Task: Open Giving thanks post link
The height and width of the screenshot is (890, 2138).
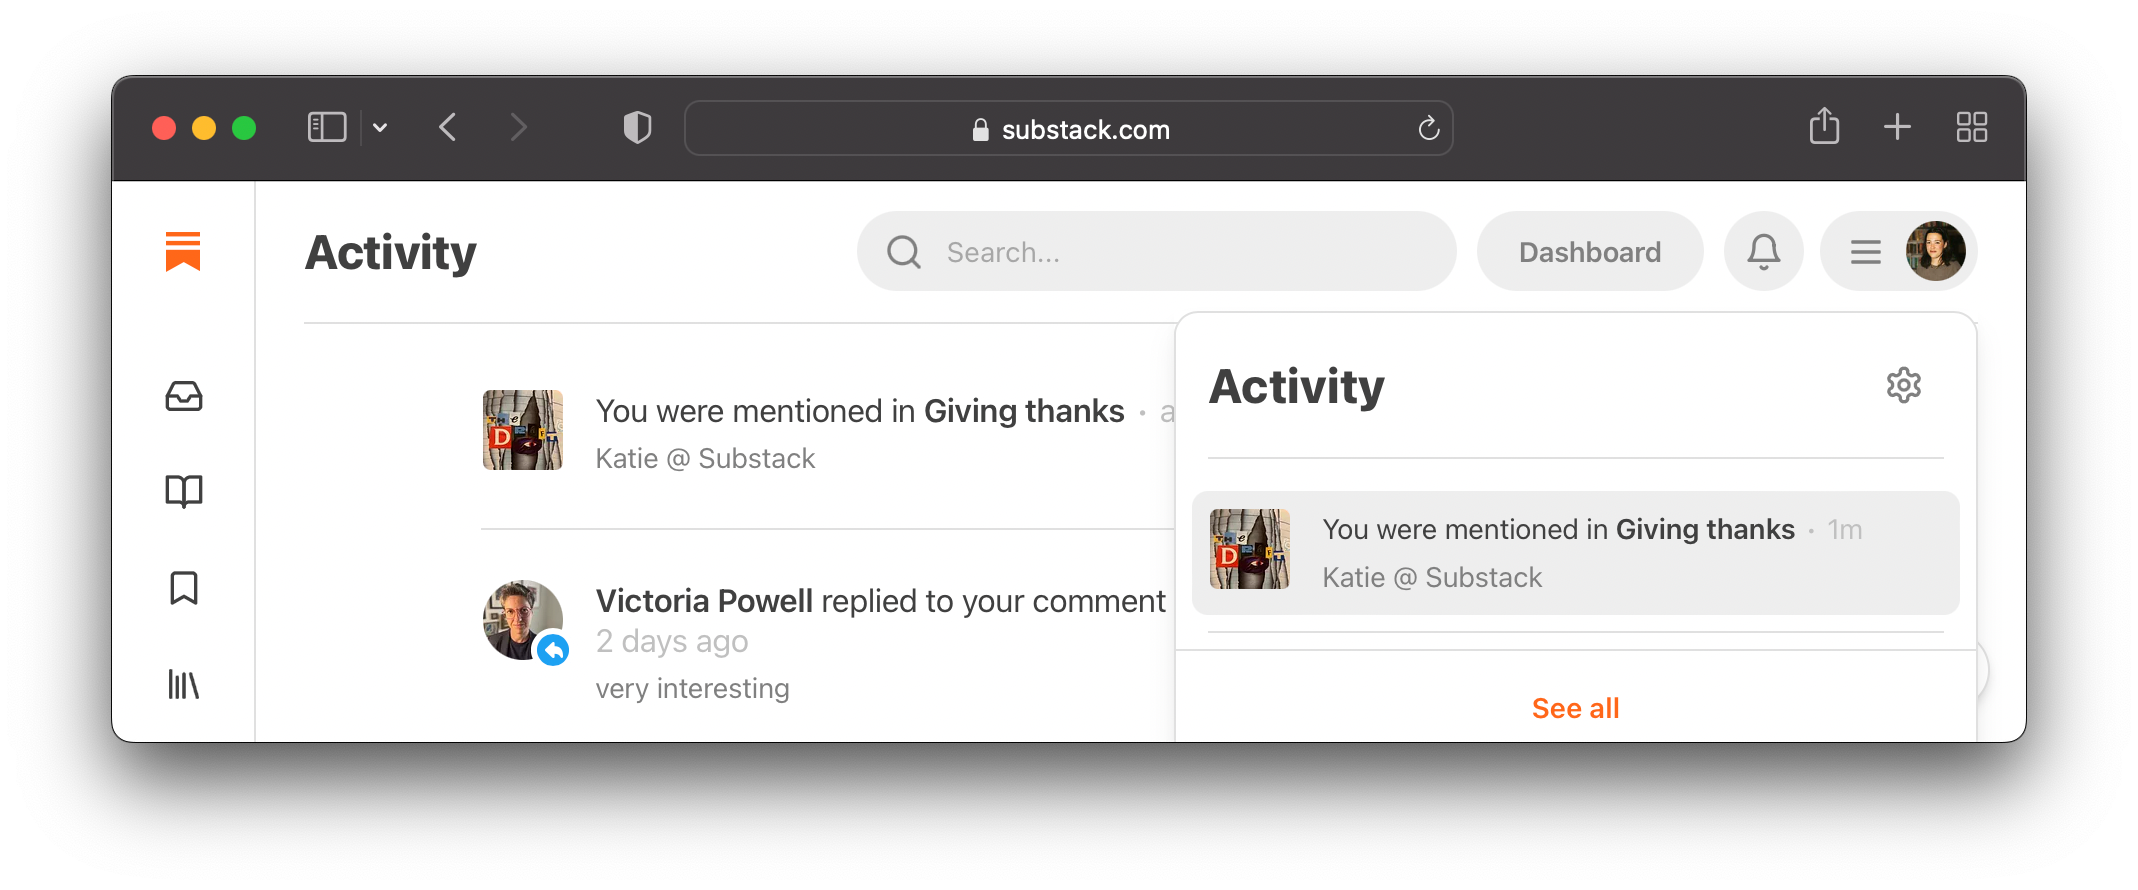Action: coord(1023,411)
